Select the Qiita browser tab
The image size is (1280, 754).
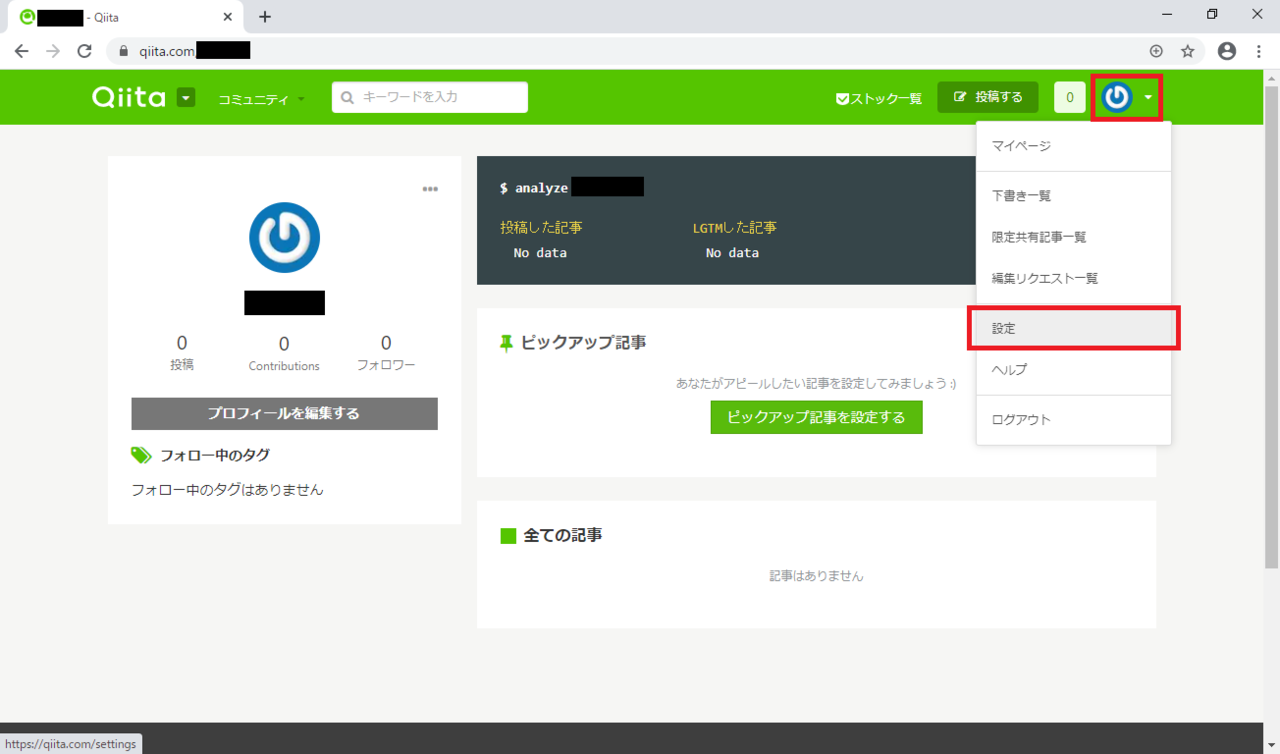pos(126,18)
